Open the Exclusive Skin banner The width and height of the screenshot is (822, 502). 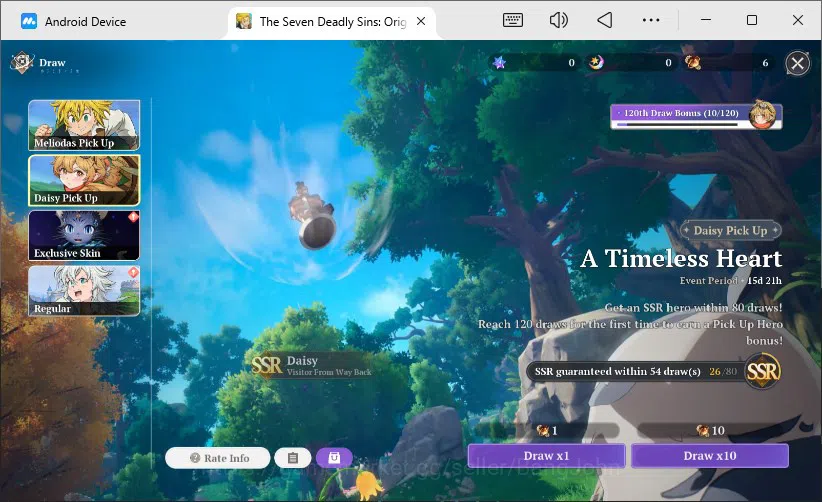[84, 235]
